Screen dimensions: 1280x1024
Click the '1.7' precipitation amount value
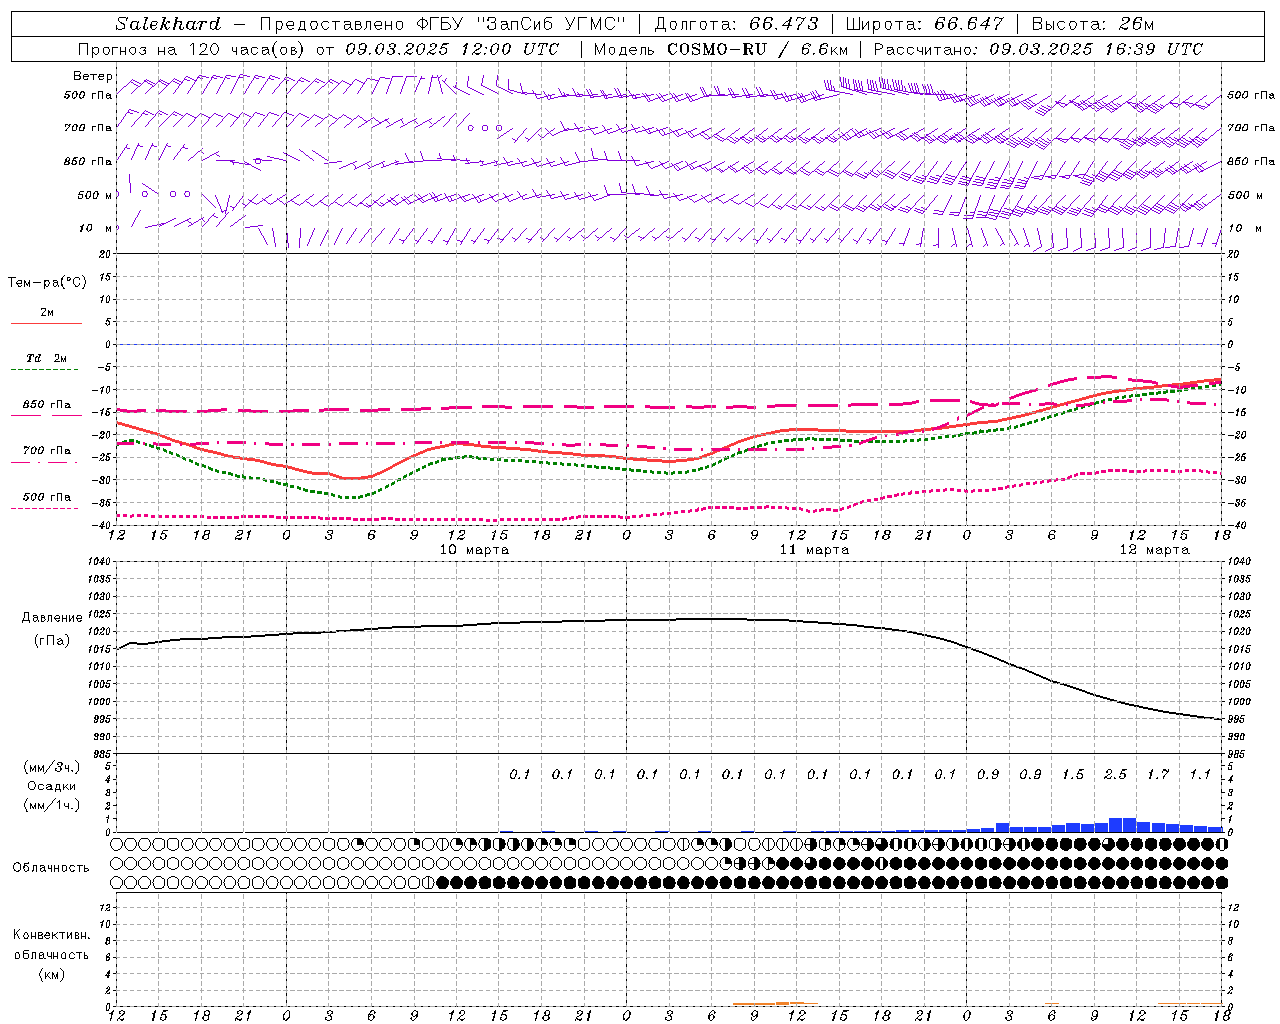[x=1158, y=775]
